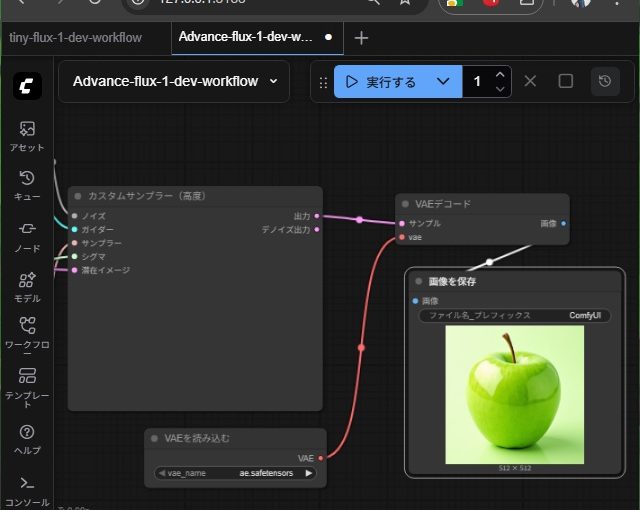Click the サンプル input socket on VAEデコード
The width and height of the screenshot is (640, 510).
(x=402, y=224)
